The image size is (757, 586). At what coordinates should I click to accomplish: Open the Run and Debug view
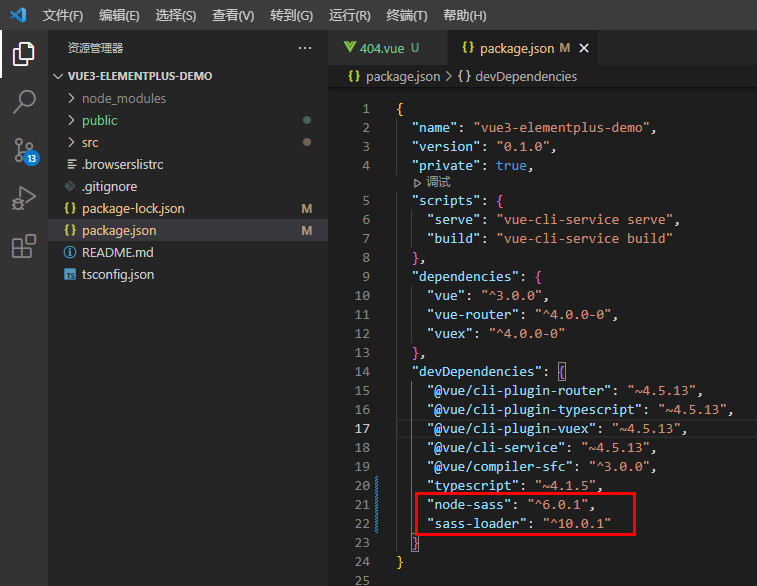(x=24, y=198)
